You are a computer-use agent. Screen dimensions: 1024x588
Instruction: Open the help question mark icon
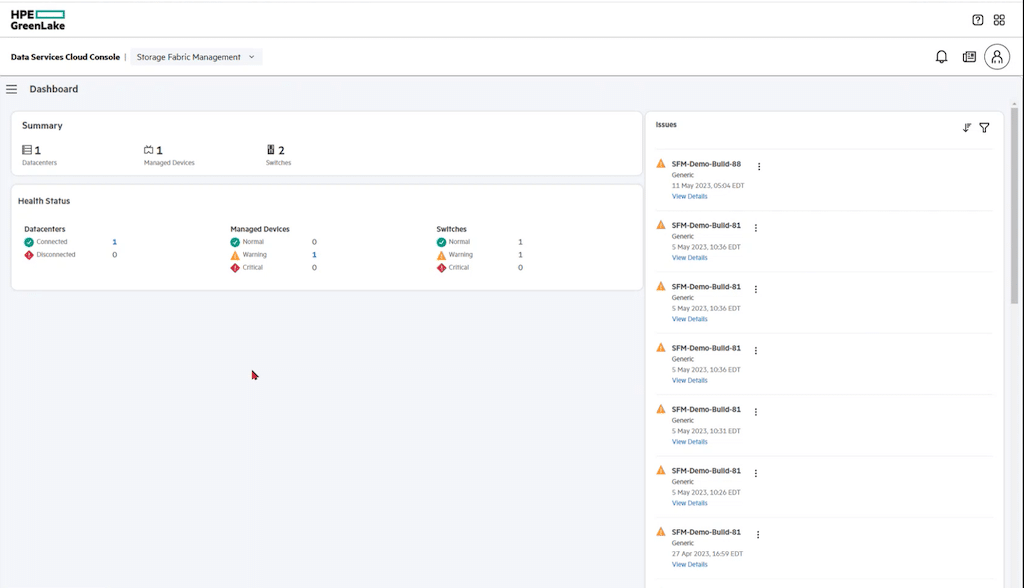pyautogui.click(x=978, y=20)
